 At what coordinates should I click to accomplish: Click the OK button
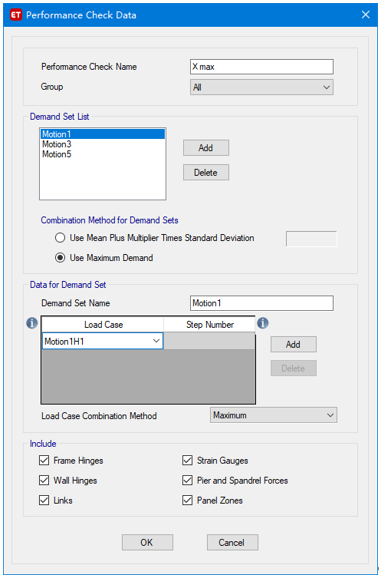tap(147, 542)
